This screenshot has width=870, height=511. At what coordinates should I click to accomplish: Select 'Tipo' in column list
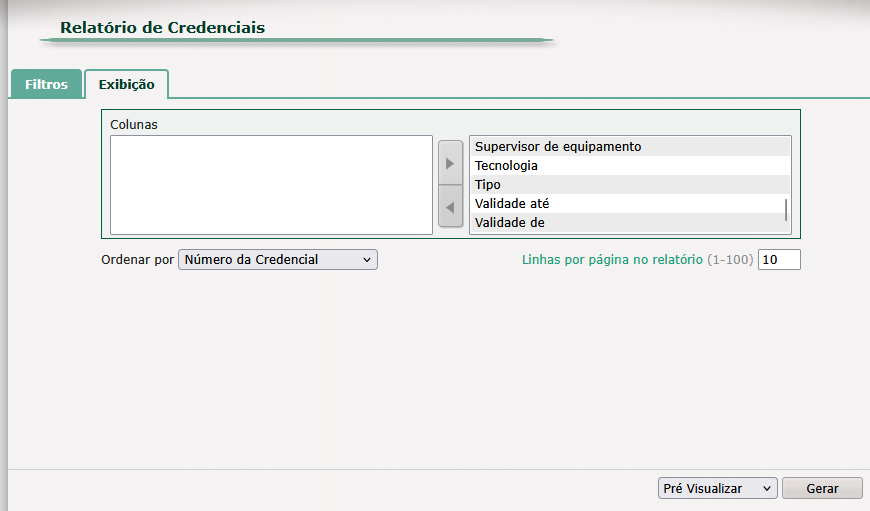[630, 184]
